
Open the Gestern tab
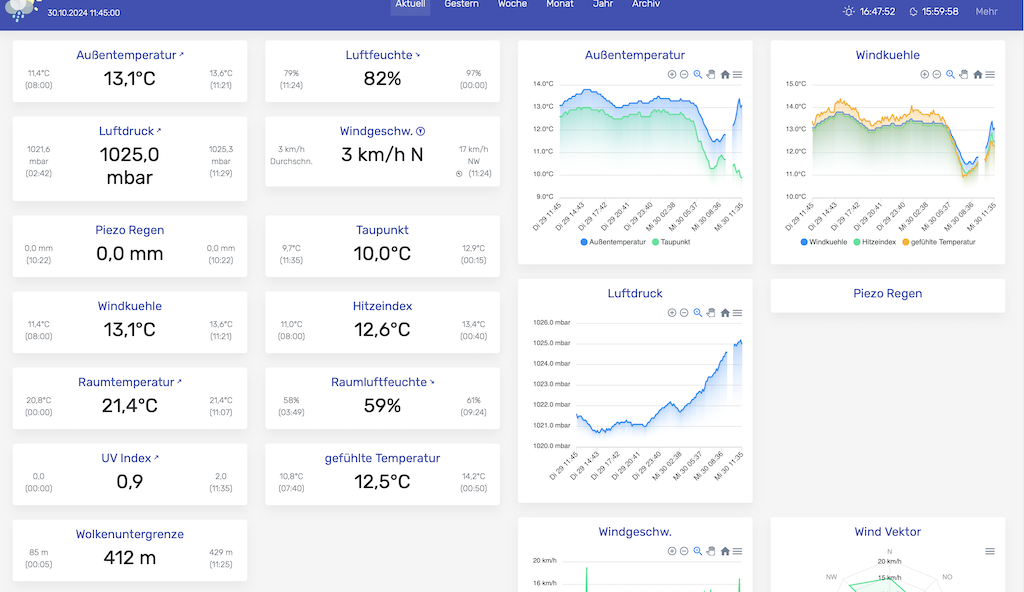pyautogui.click(x=462, y=5)
